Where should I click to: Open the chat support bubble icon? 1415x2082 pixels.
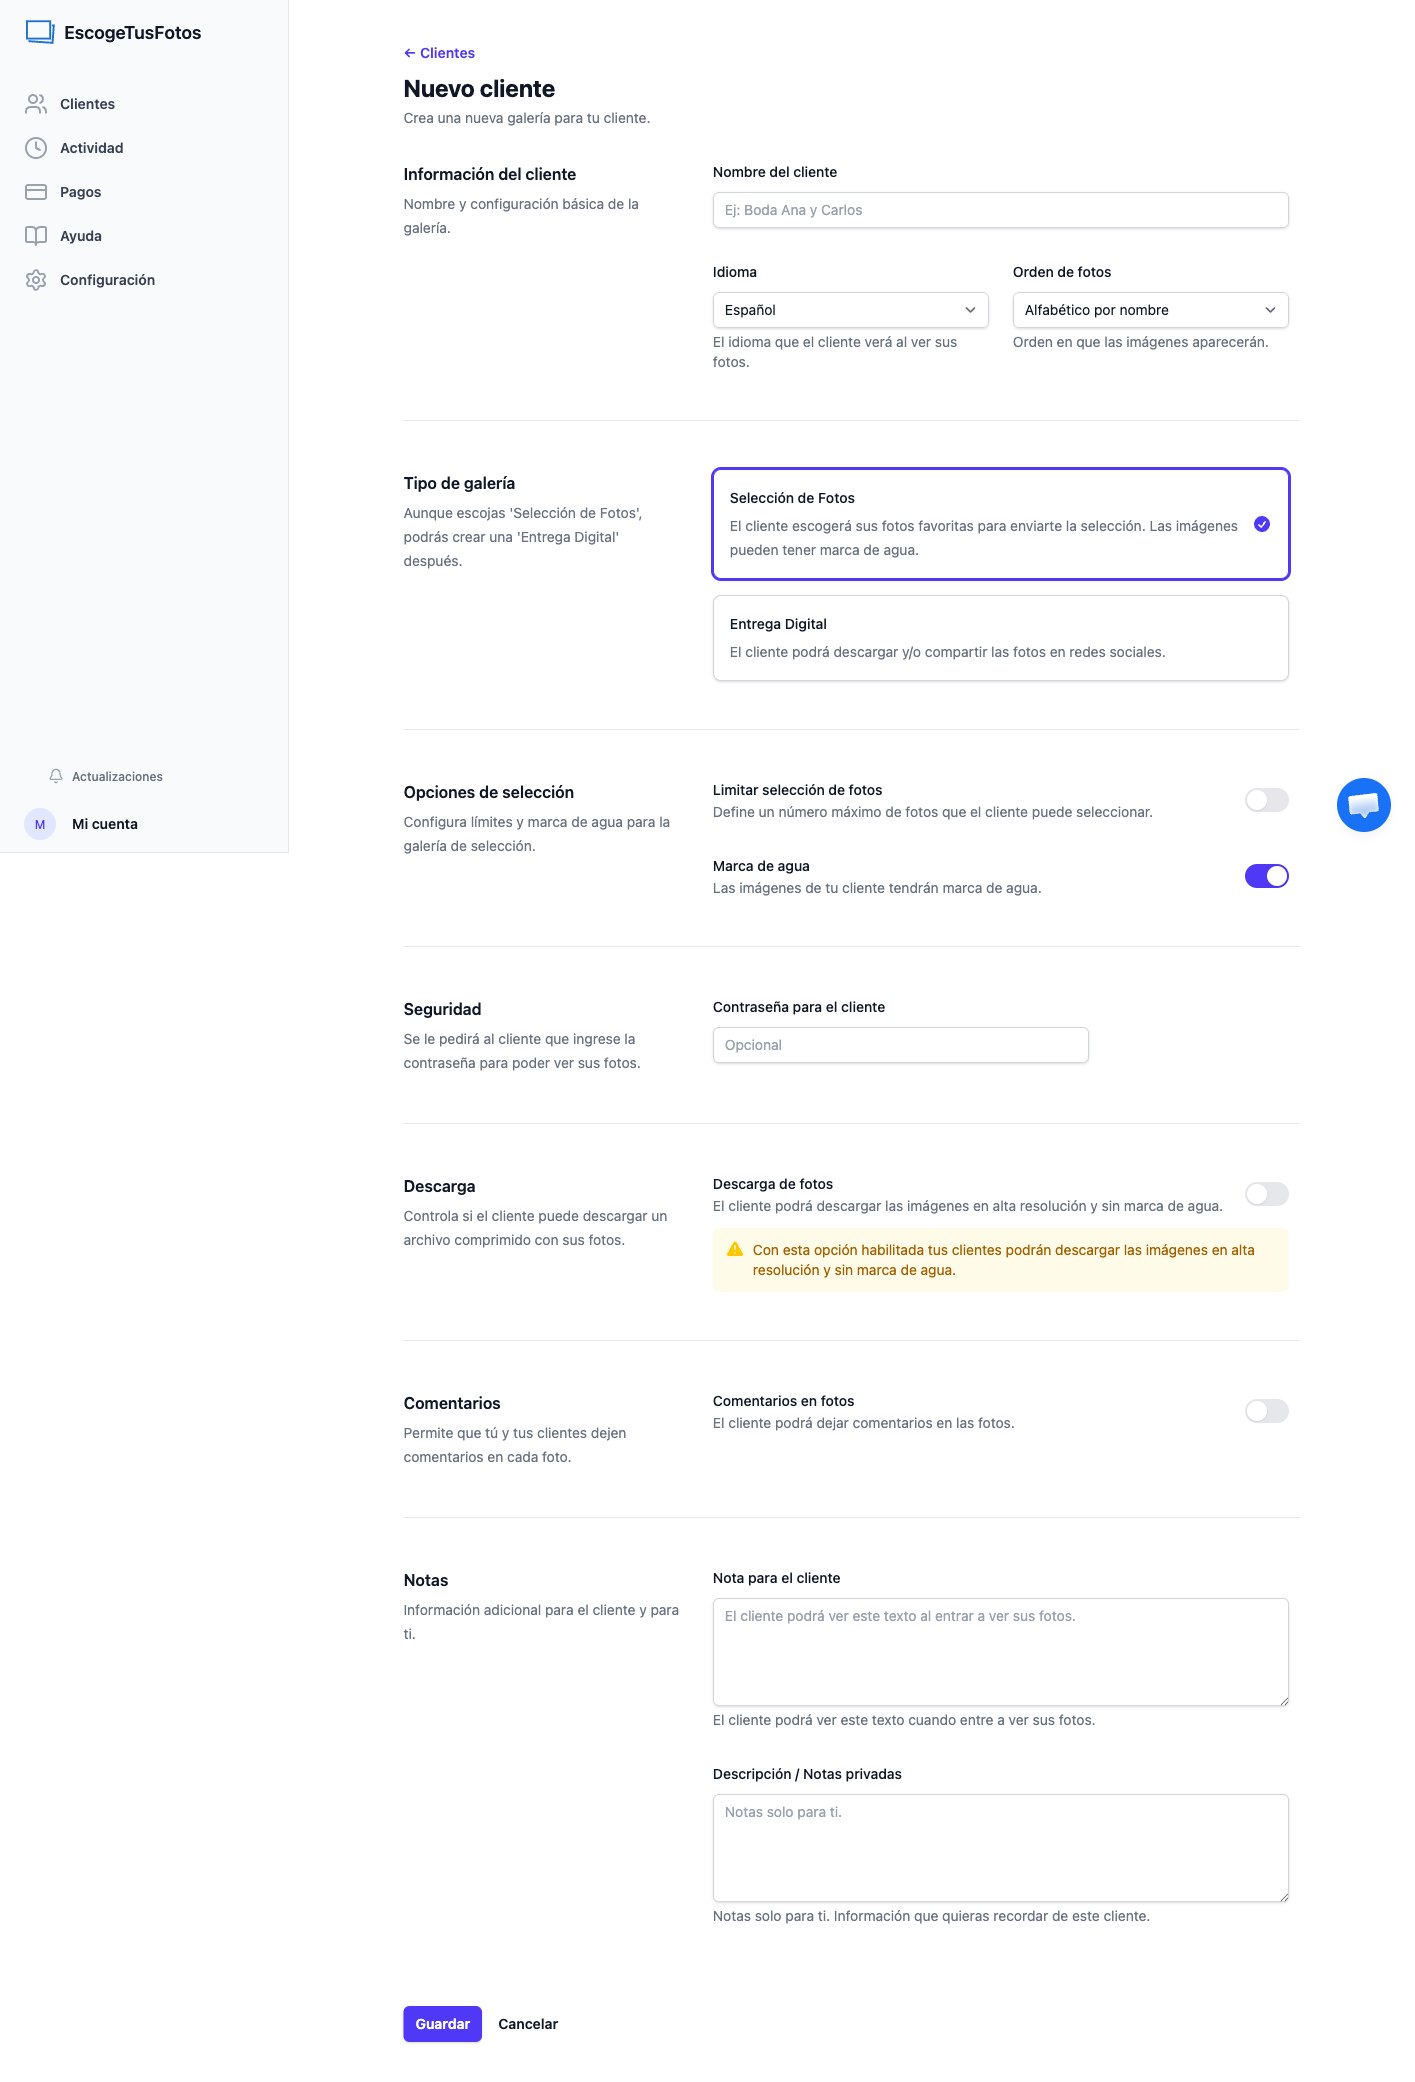coord(1364,805)
